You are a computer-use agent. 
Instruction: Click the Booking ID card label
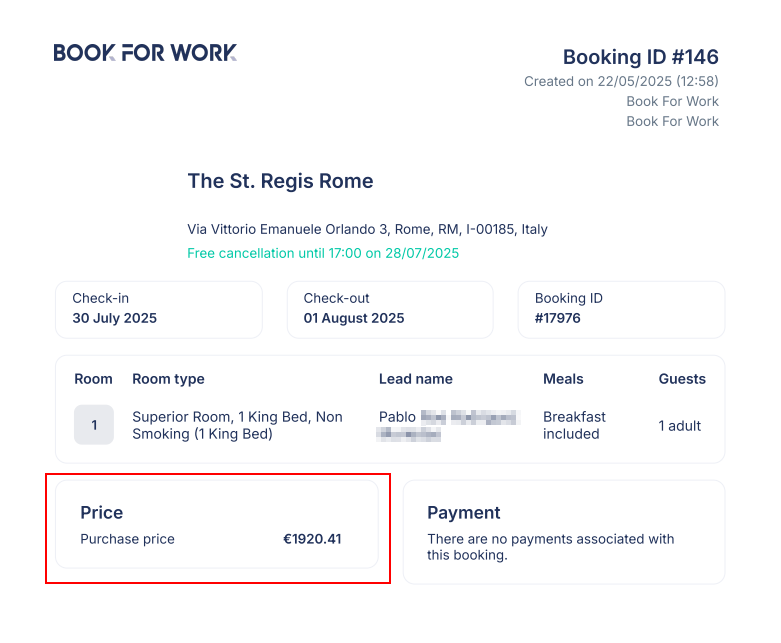click(568, 298)
